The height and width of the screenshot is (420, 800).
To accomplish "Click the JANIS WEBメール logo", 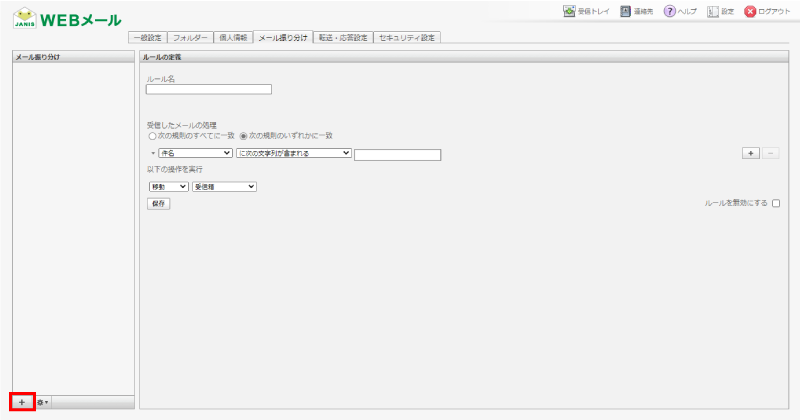I will [66, 20].
